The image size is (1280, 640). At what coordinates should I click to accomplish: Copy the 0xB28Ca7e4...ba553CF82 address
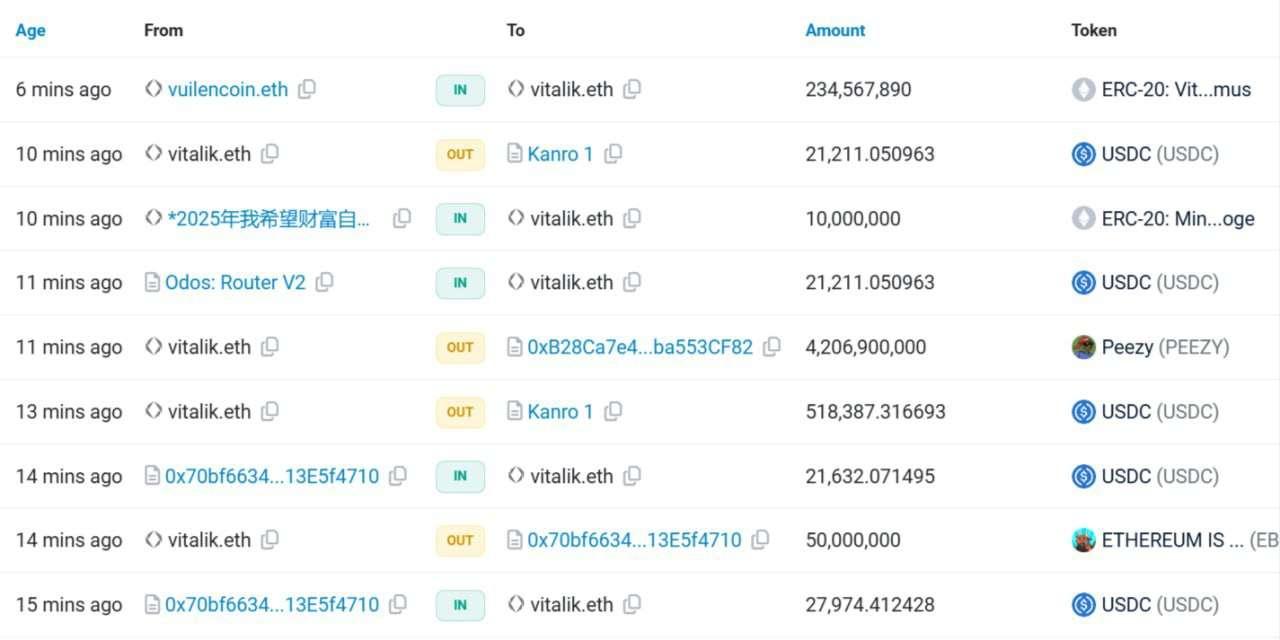771,347
